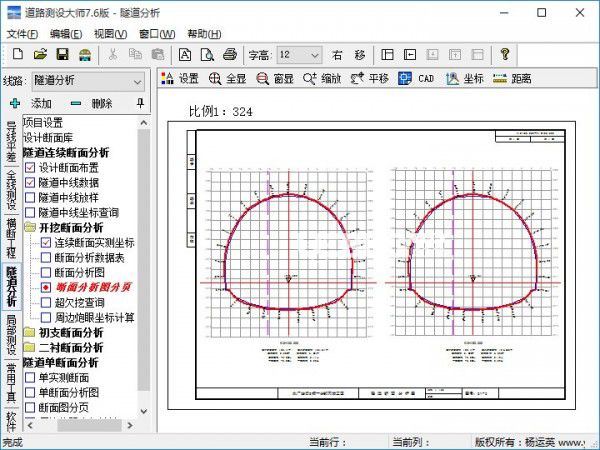Open the 视图(V) menu
600x450 pixels.
(x=111, y=34)
